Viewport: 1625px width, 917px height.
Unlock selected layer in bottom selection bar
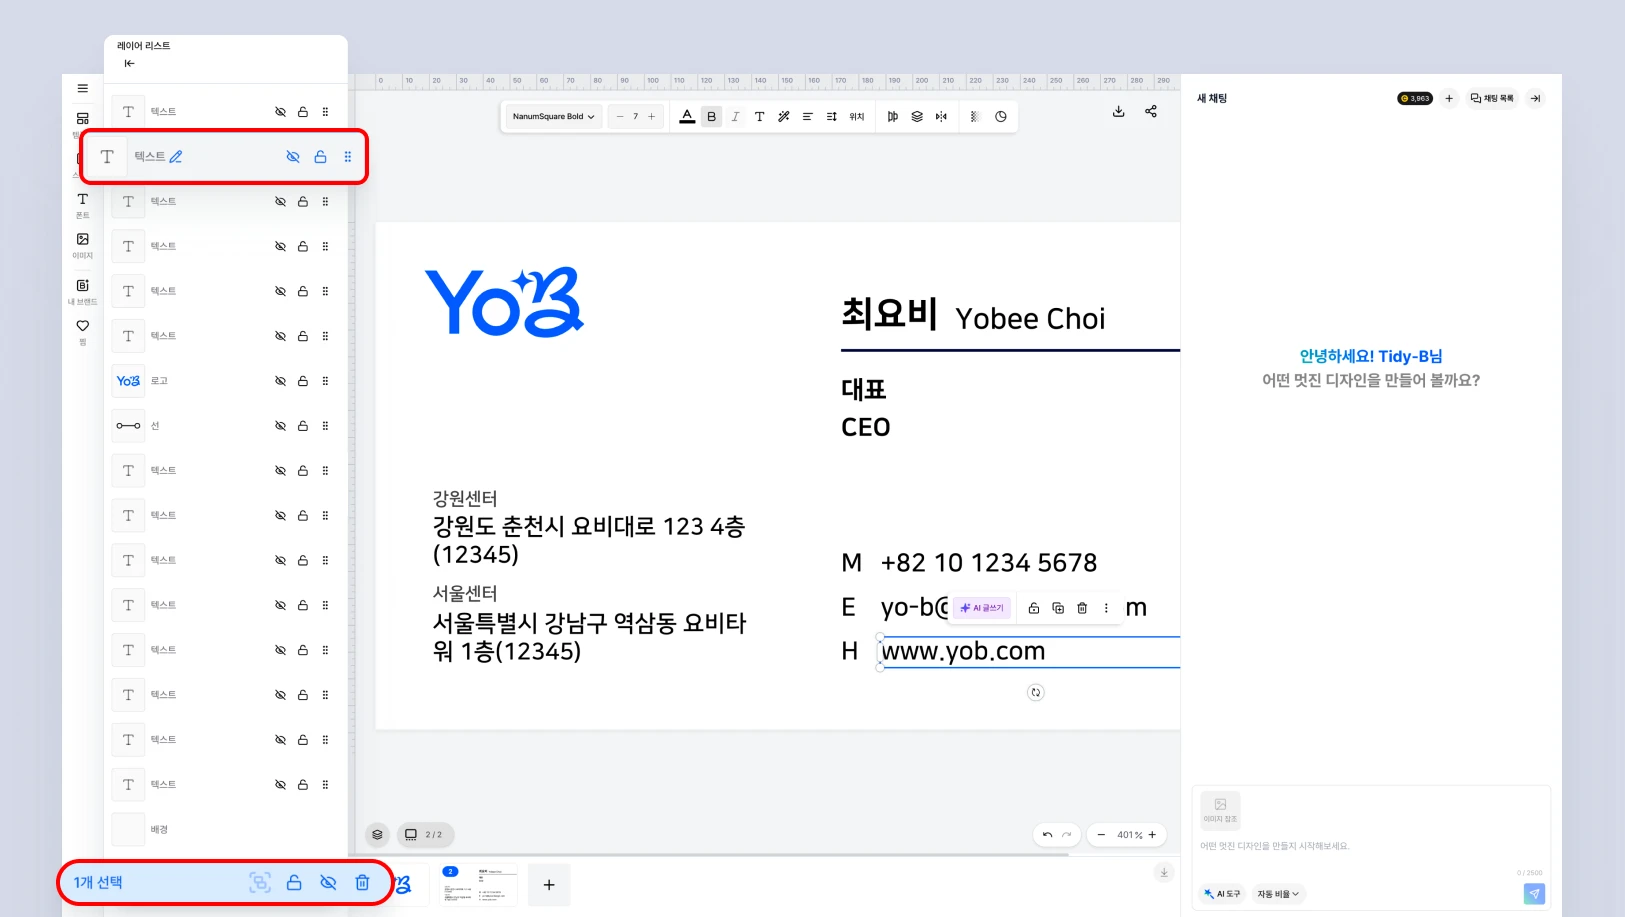click(x=294, y=882)
